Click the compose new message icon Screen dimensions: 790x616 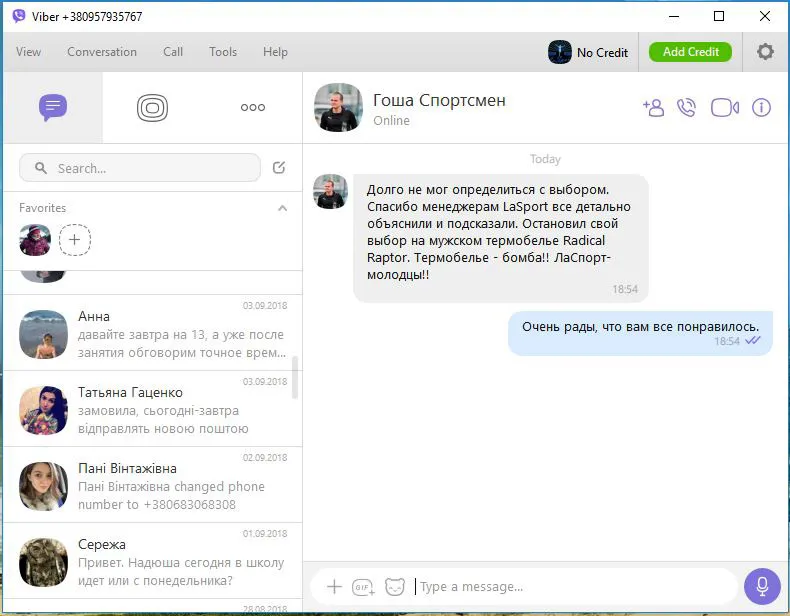(279, 167)
